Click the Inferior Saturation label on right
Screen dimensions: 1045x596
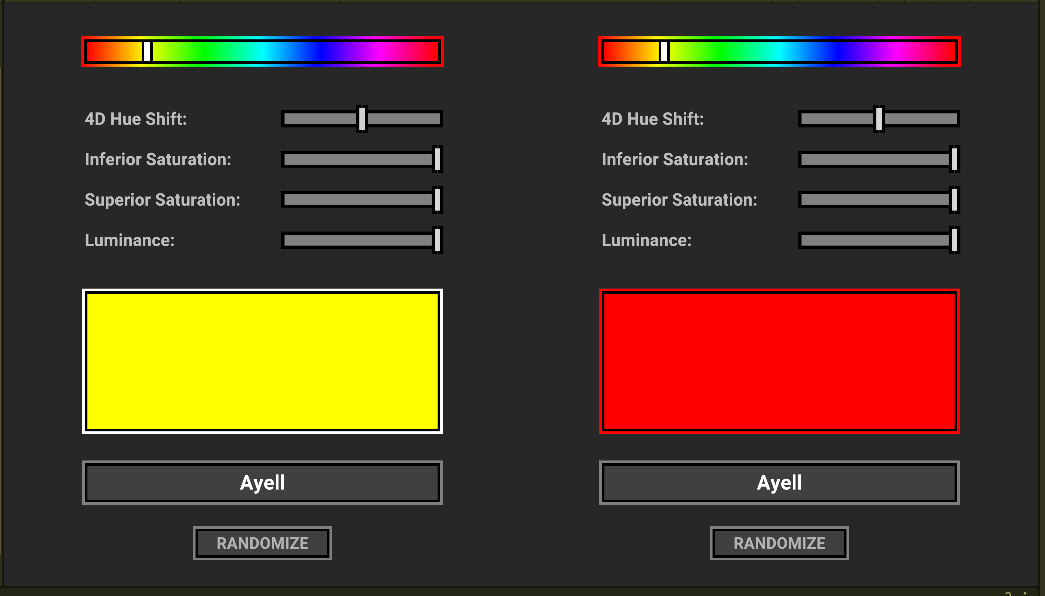click(674, 159)
